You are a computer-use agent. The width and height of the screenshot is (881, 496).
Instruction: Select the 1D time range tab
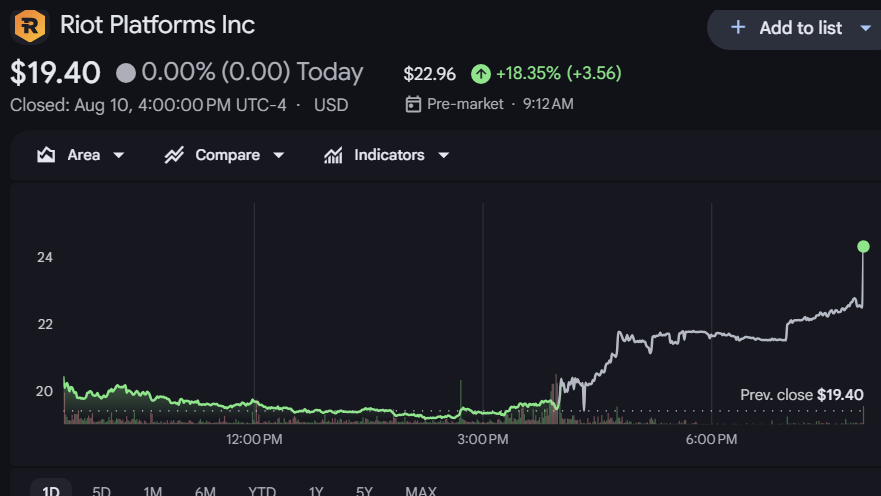pyautogui.click(x=51, y=490)
